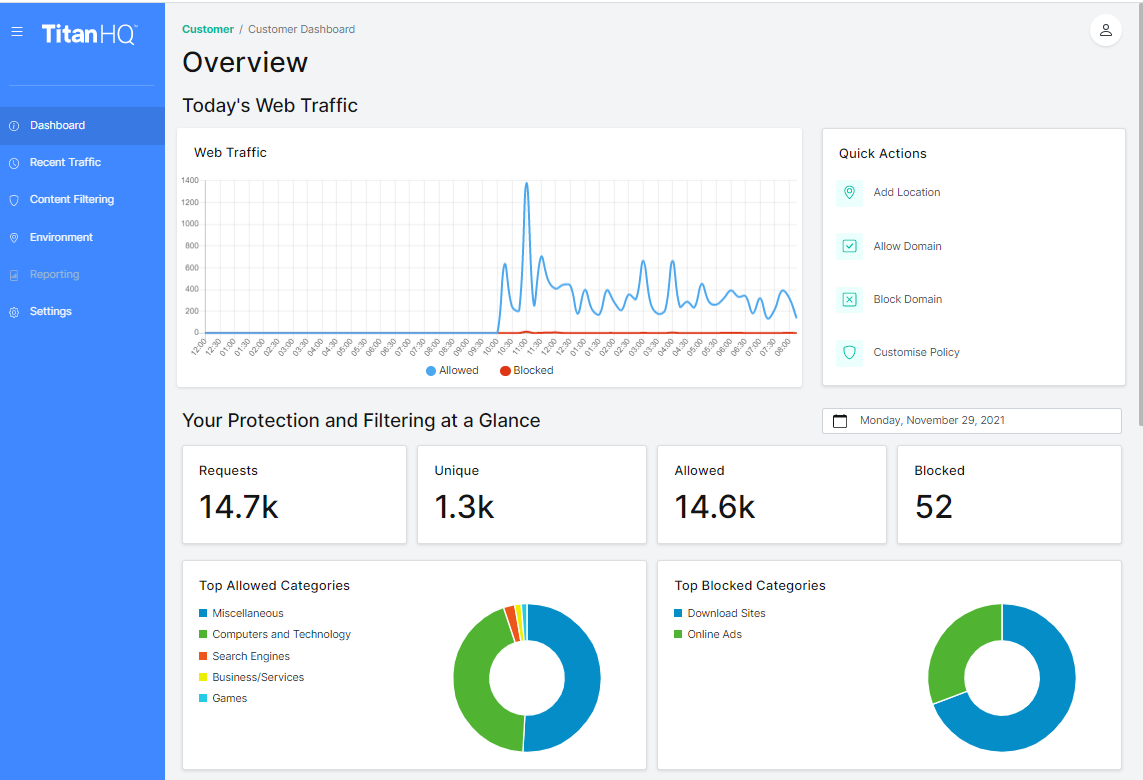Image resolution: width=1143 pixels, height=780 pixels.
Task: Click the Blocked count card showing 52
Action: 1008,495
